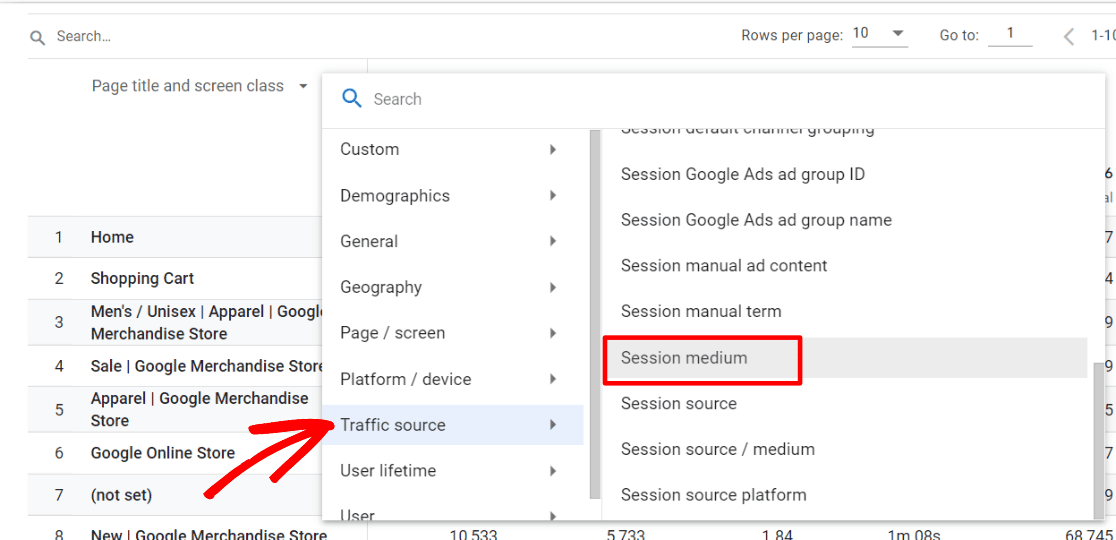Select Session source / medium option
Screen dimensions: 1116x540
718,450
